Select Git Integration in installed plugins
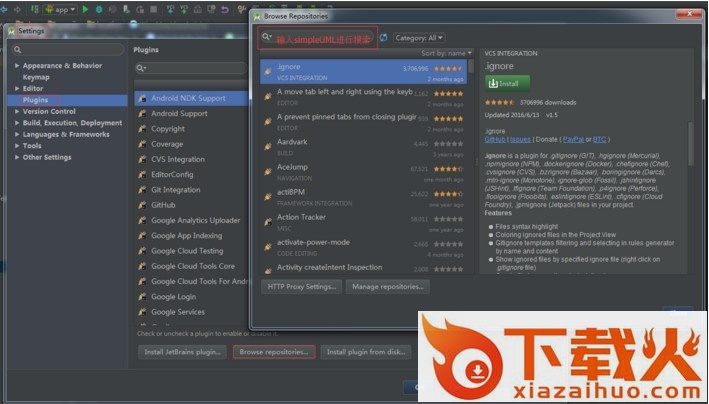The width and height of the screenshot is (709, 404). 192,190
